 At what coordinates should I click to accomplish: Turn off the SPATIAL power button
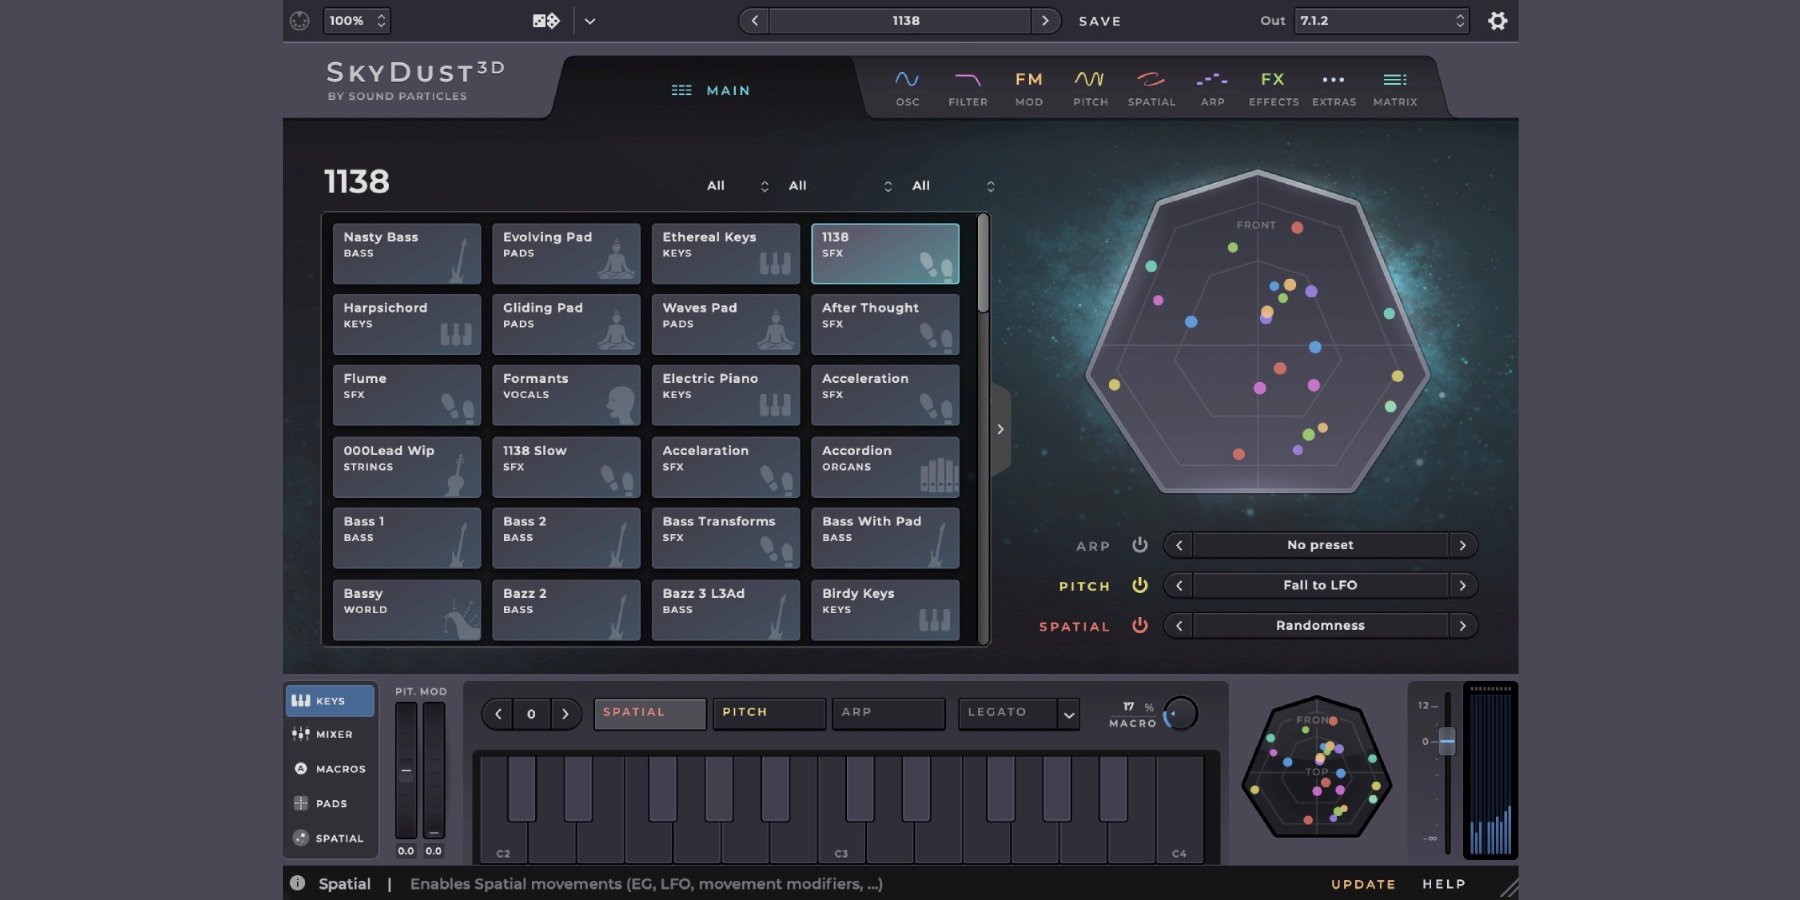click(1139, 625)
